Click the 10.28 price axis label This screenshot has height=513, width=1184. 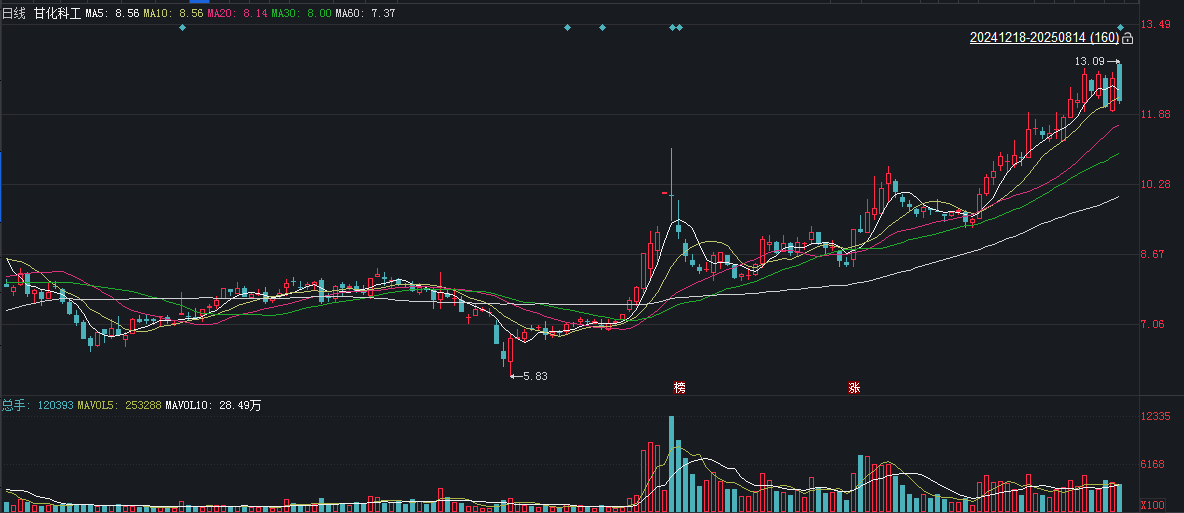1155,184
